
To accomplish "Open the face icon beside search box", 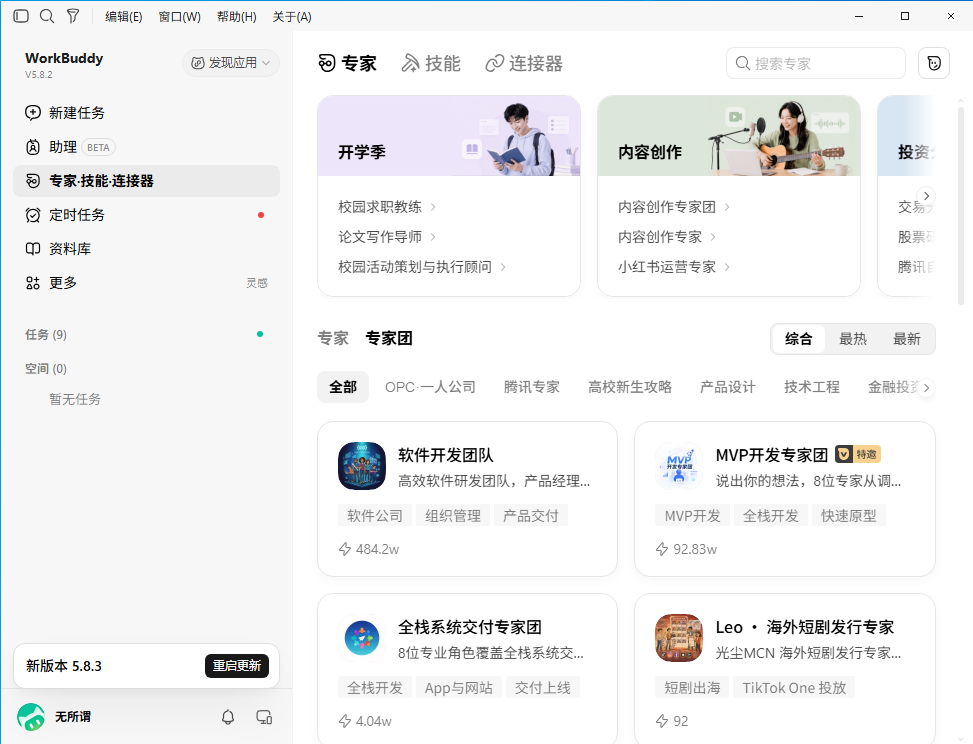I will (934, 63).
